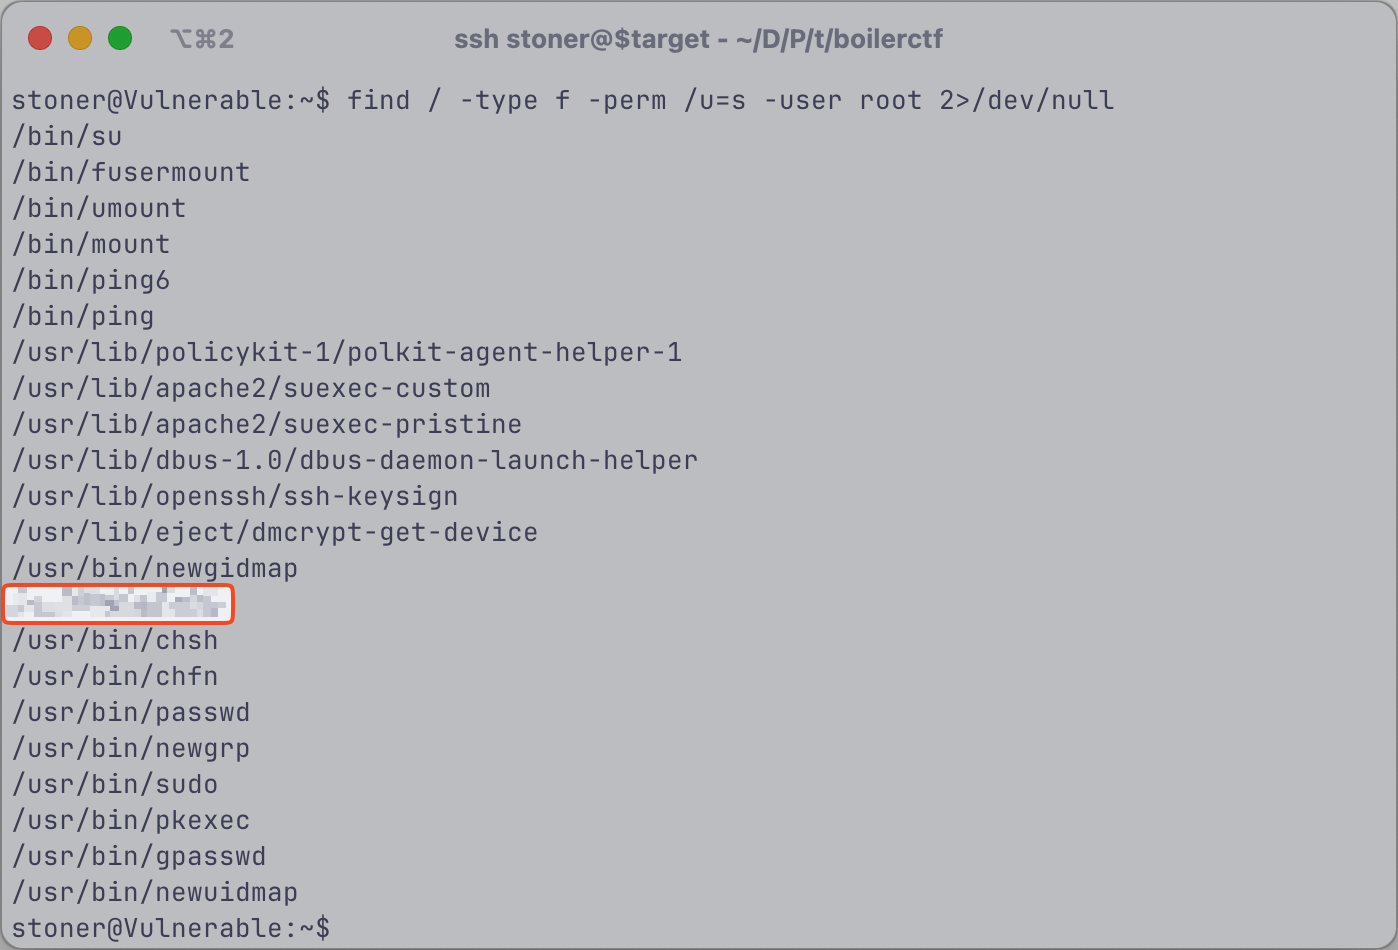Click the green fullscreen window button
Viewport: 1398px width, 950px height.
(x=120, y=39)
